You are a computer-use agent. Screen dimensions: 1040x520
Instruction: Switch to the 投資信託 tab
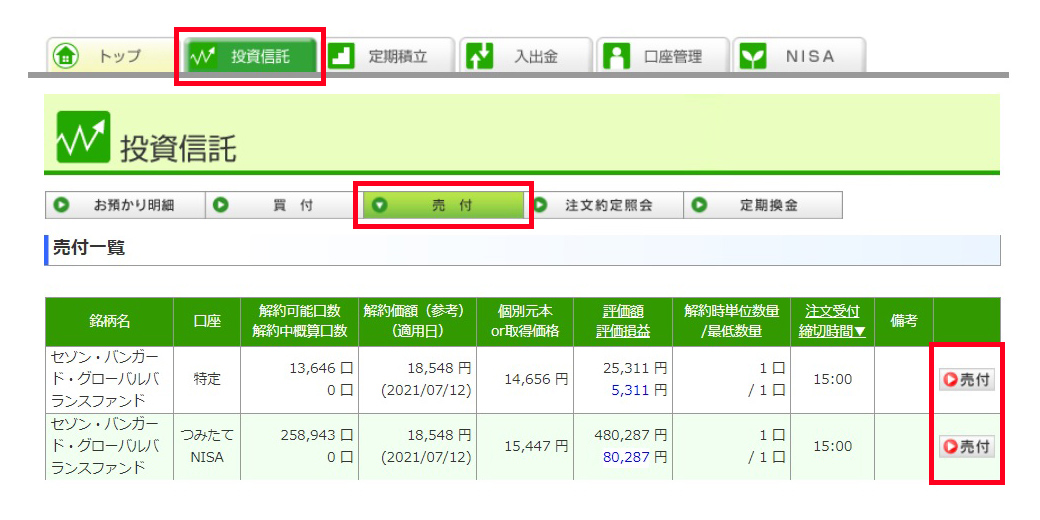pyautogui.click(x=250, y=56)
